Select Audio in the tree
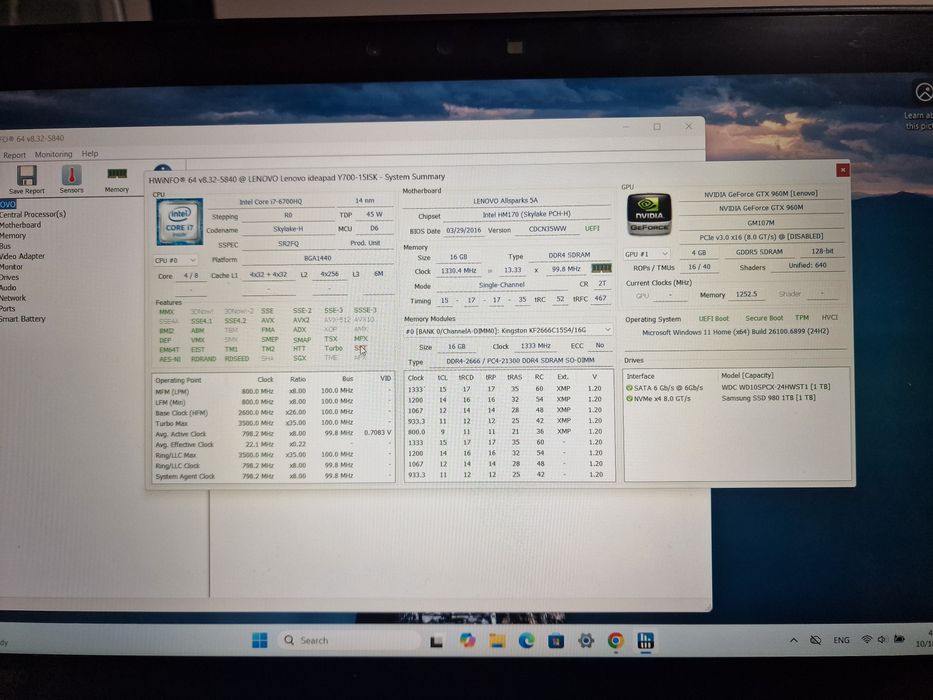933x700 pixels. tap(8, 288)
